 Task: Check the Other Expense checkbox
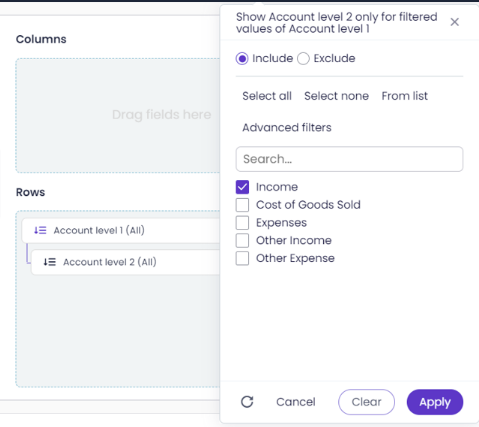click(x=242, y=258)
